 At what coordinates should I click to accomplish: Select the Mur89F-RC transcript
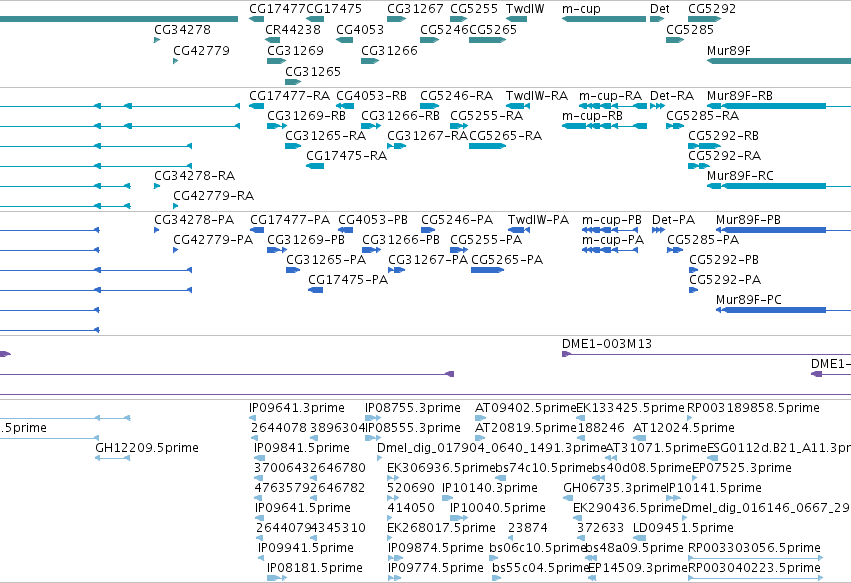tap(779, 186)
